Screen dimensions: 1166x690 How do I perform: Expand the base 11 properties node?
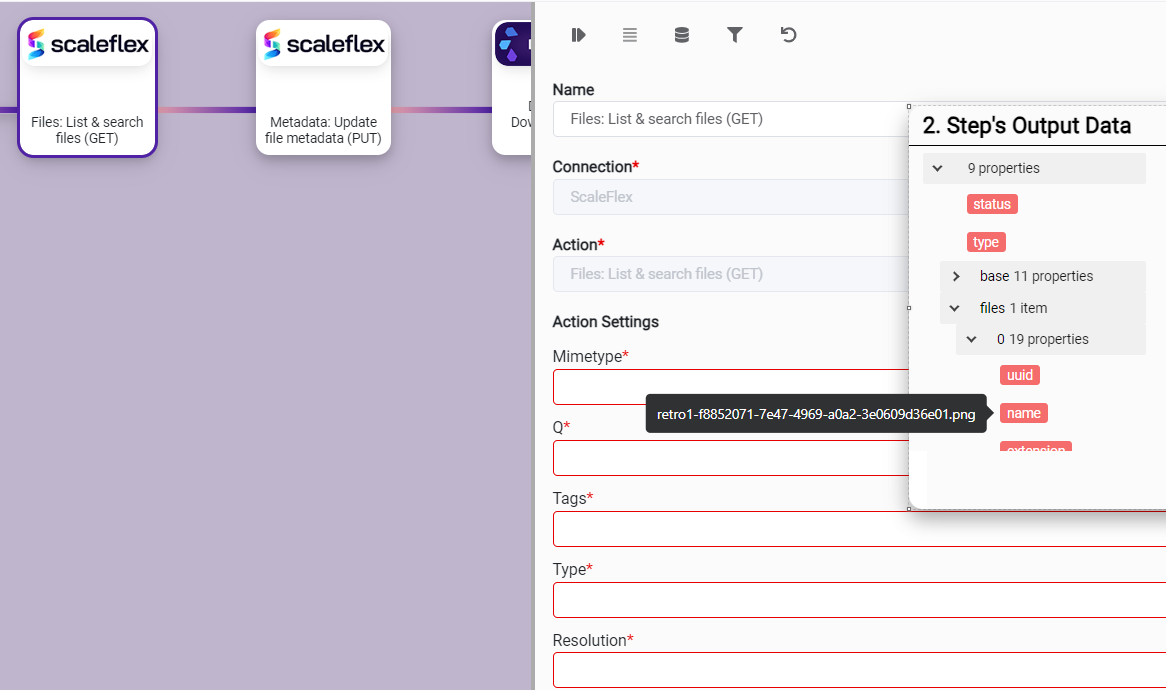pos(956,276)
